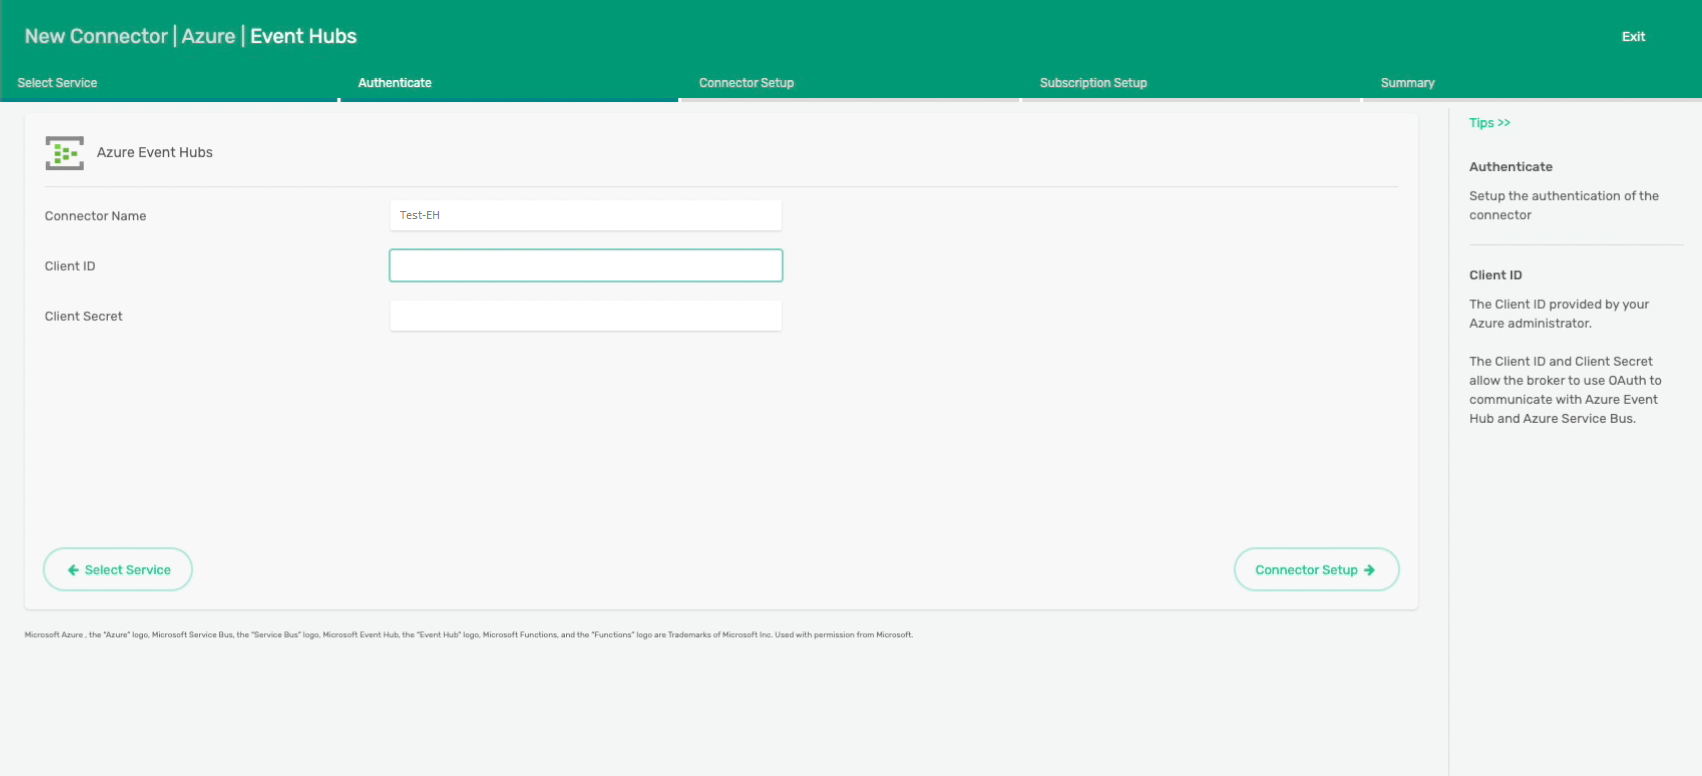Click "New Connector" in the header title

click(96, 37)
